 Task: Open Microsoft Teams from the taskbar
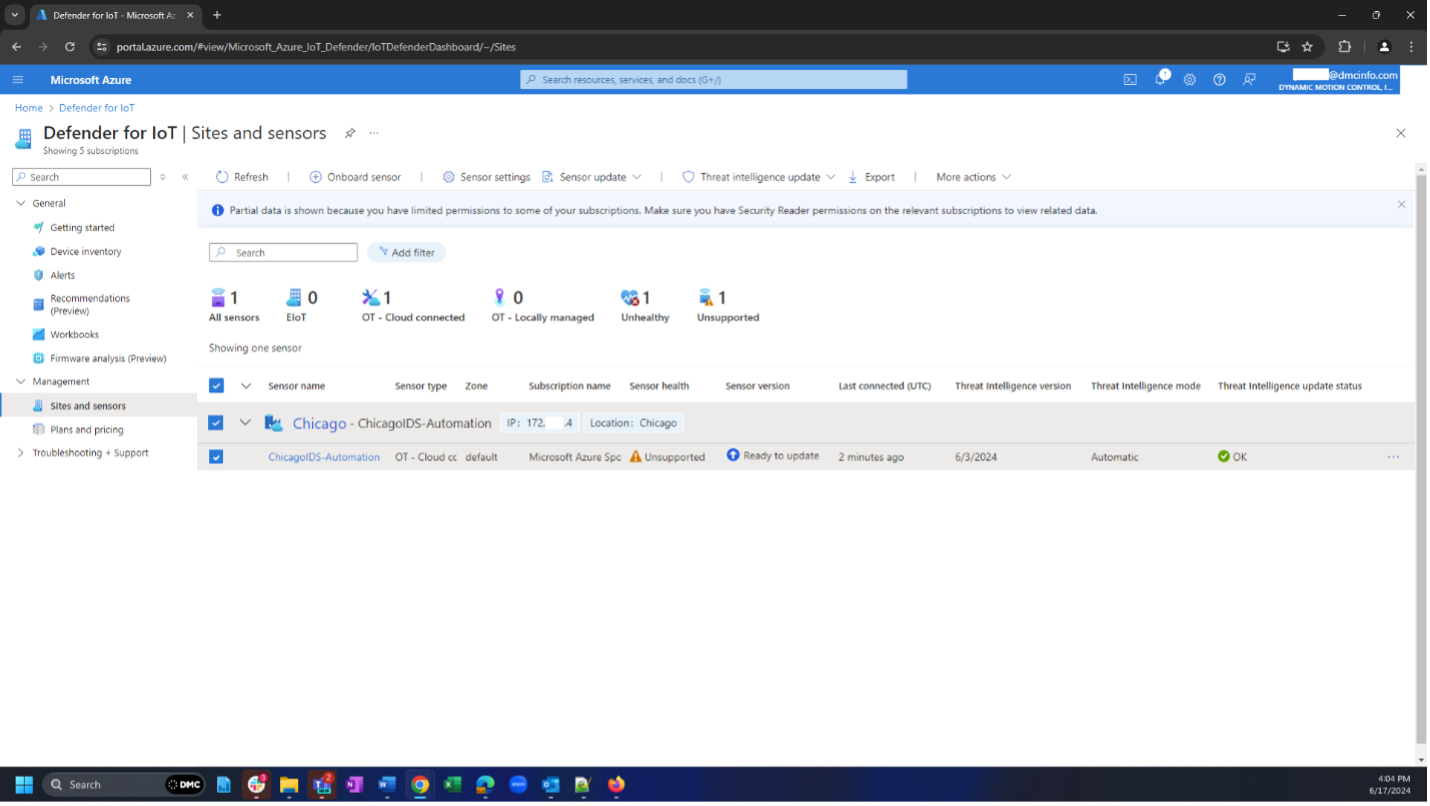tap(322, 785)
